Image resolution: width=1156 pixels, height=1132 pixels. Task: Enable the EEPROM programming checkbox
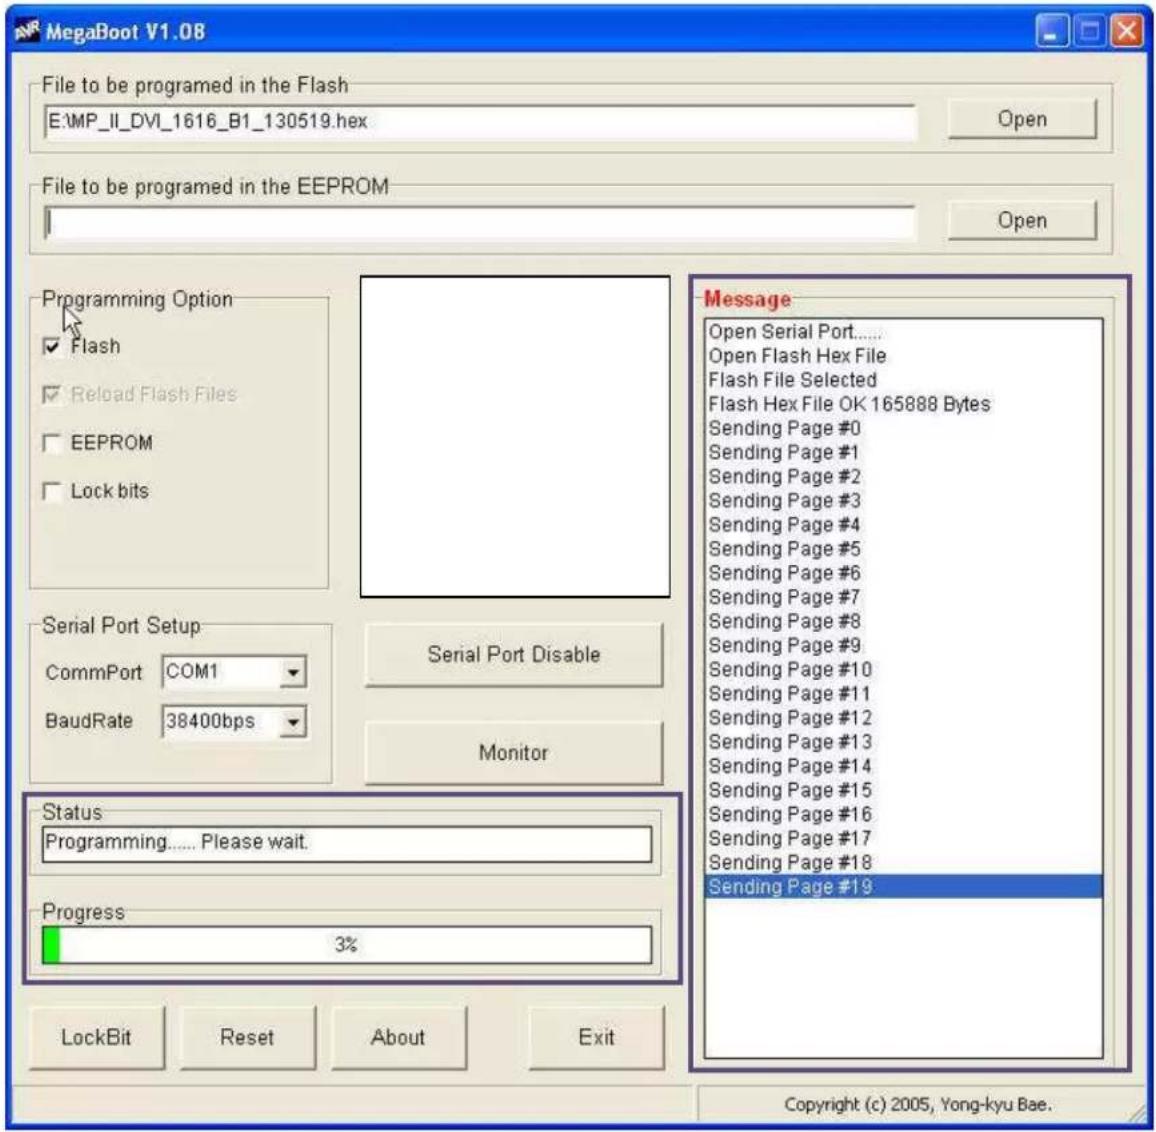coord(52,443)
